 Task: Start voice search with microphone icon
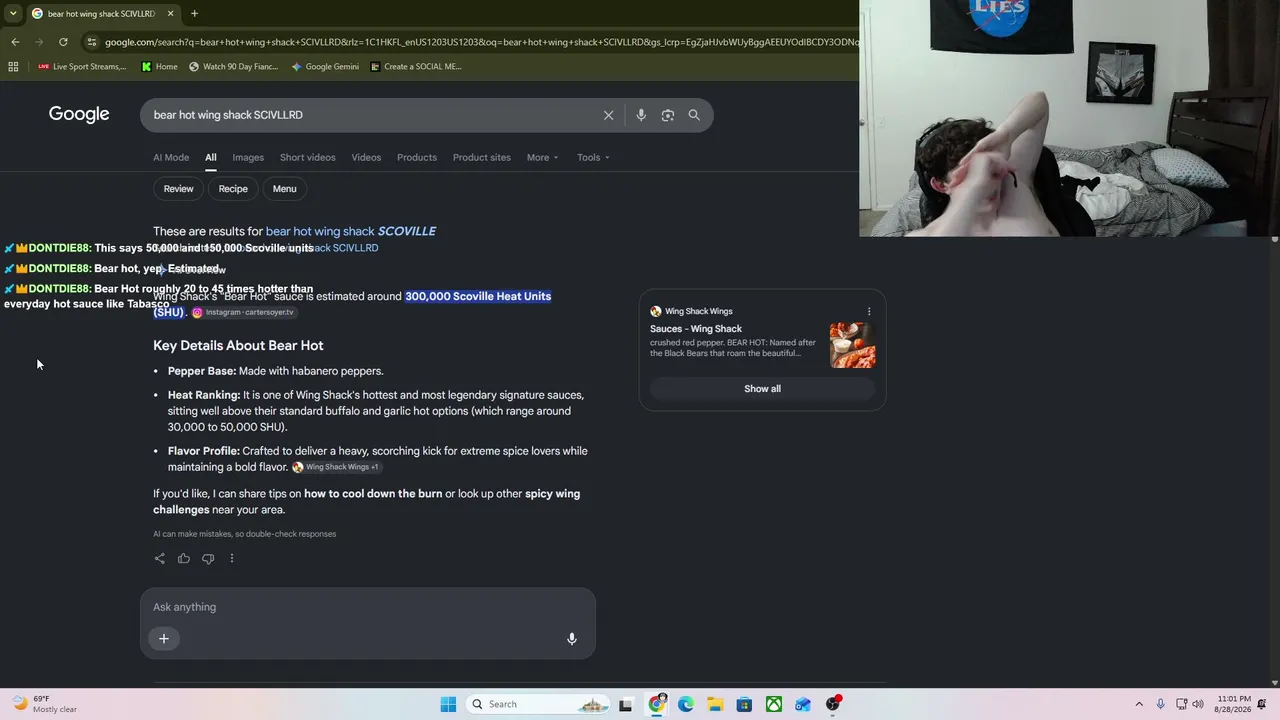pos(641,115)
